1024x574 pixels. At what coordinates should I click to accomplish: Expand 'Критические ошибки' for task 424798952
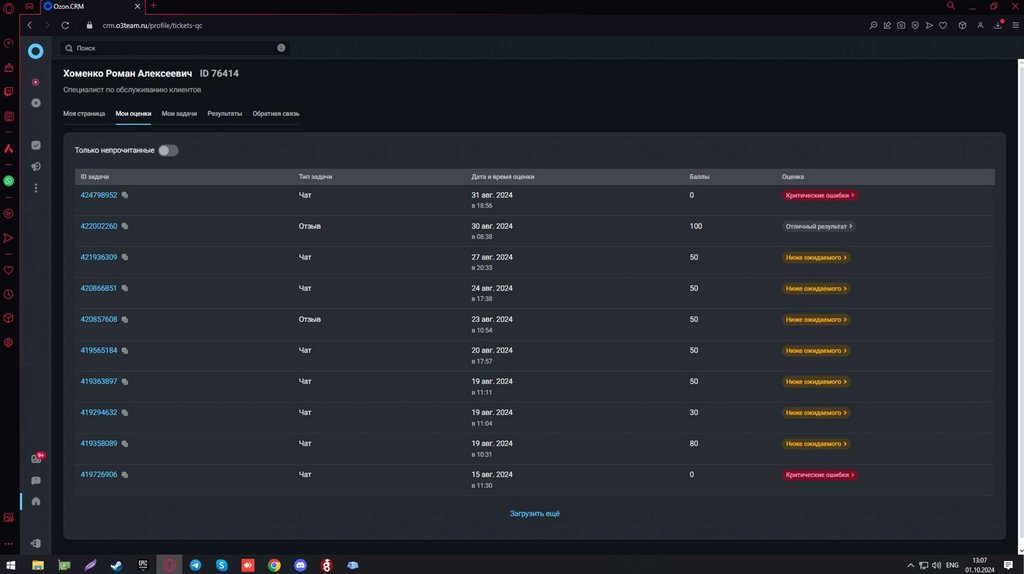(x=819, y=195)
